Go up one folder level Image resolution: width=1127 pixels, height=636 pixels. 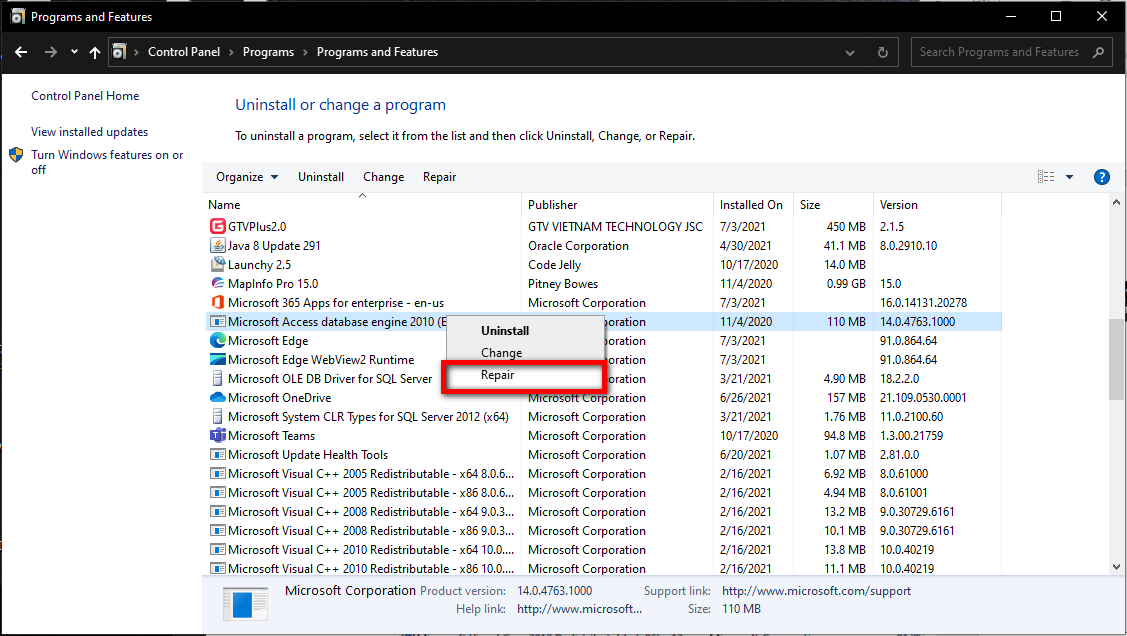tap(95, 52)
